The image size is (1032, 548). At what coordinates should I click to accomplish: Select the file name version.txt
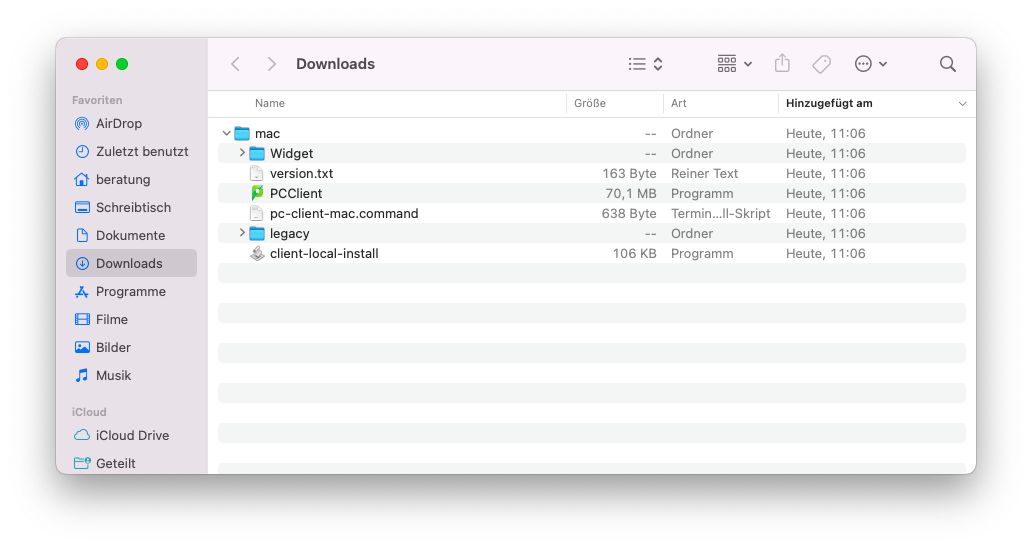pyautogui.click(x=301, y=174)
